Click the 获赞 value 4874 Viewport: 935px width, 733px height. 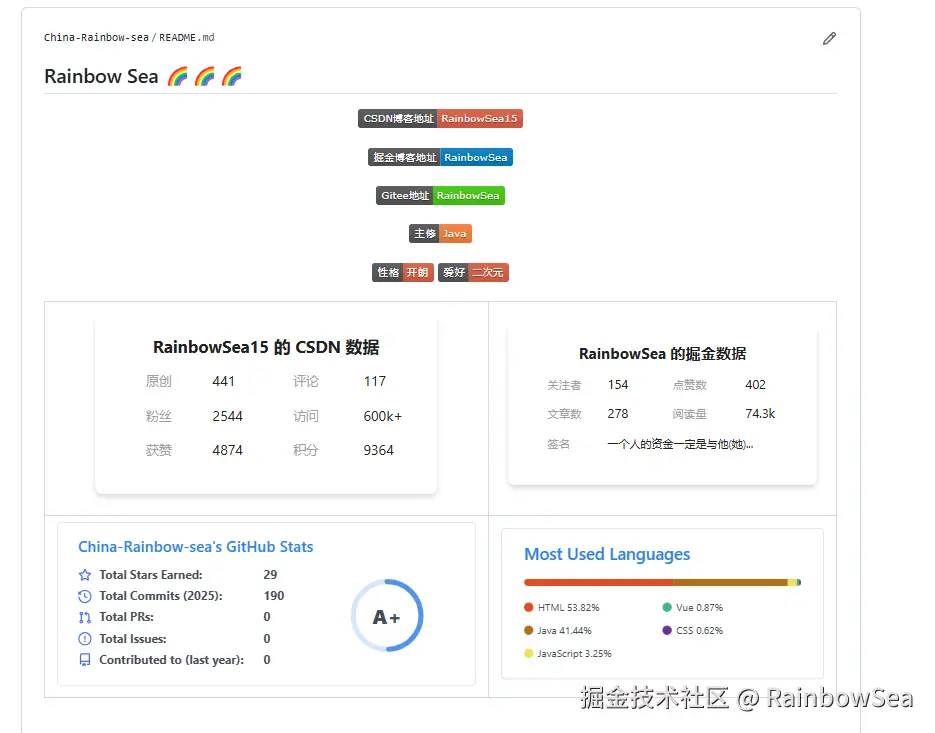click(228, 450)
